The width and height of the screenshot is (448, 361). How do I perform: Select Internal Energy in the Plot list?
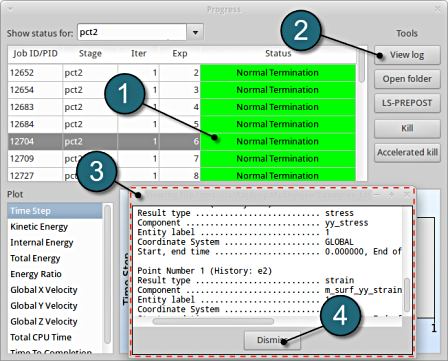pyautogui.click(x=55, y=242)
